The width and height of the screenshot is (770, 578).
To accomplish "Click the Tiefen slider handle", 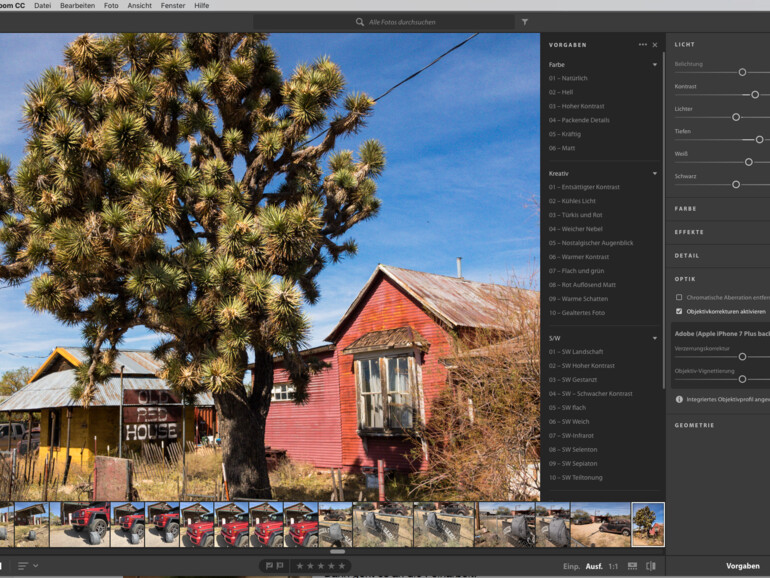I will 759,140.
